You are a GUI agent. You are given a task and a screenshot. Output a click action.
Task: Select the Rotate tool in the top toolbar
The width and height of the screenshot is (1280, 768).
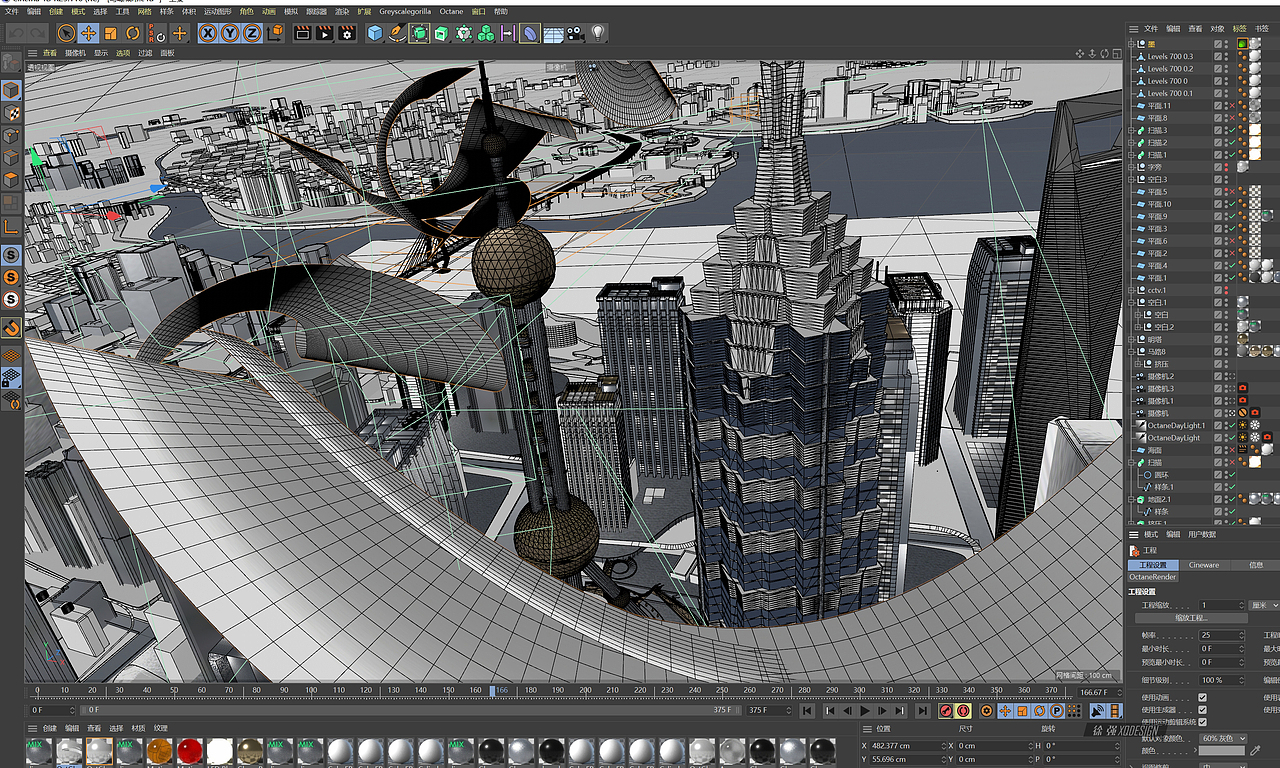click(132, 33)
